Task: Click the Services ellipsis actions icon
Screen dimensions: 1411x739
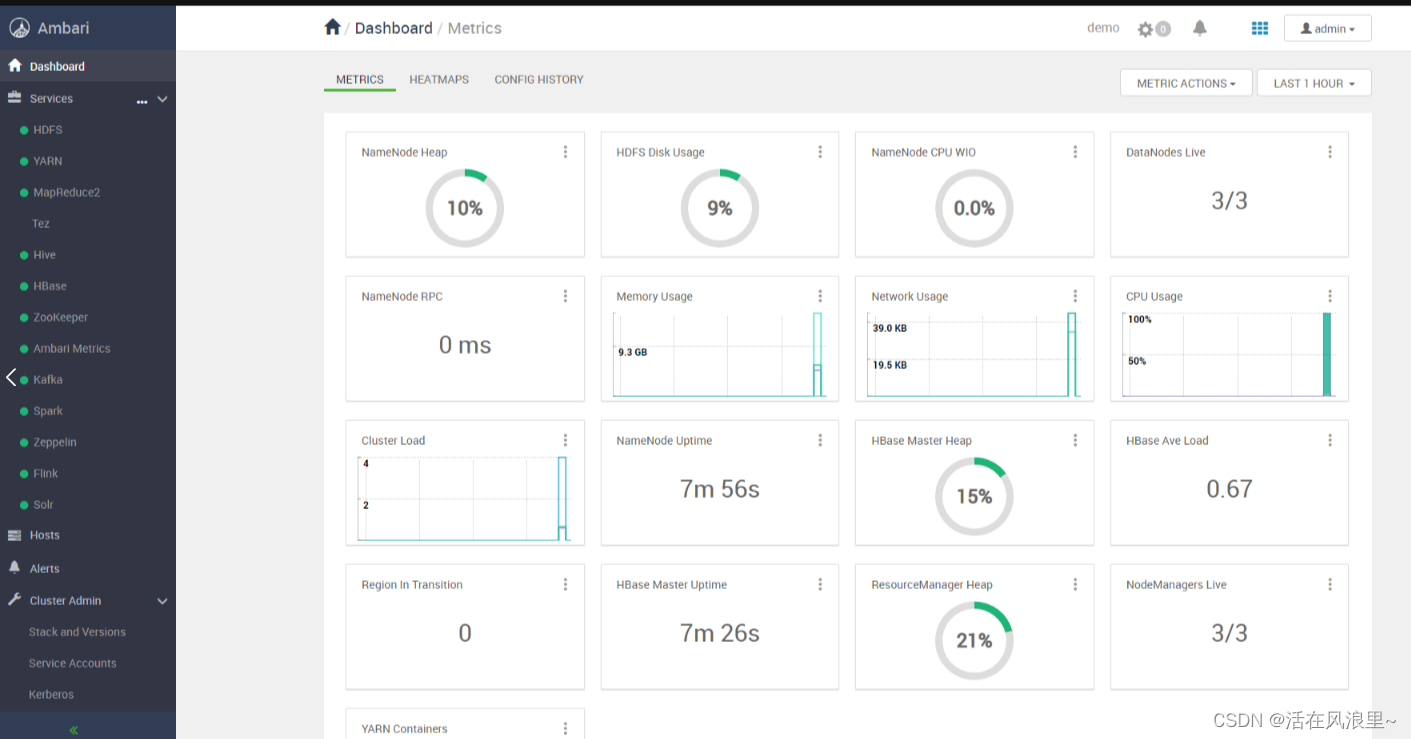Action: point(142,101)
